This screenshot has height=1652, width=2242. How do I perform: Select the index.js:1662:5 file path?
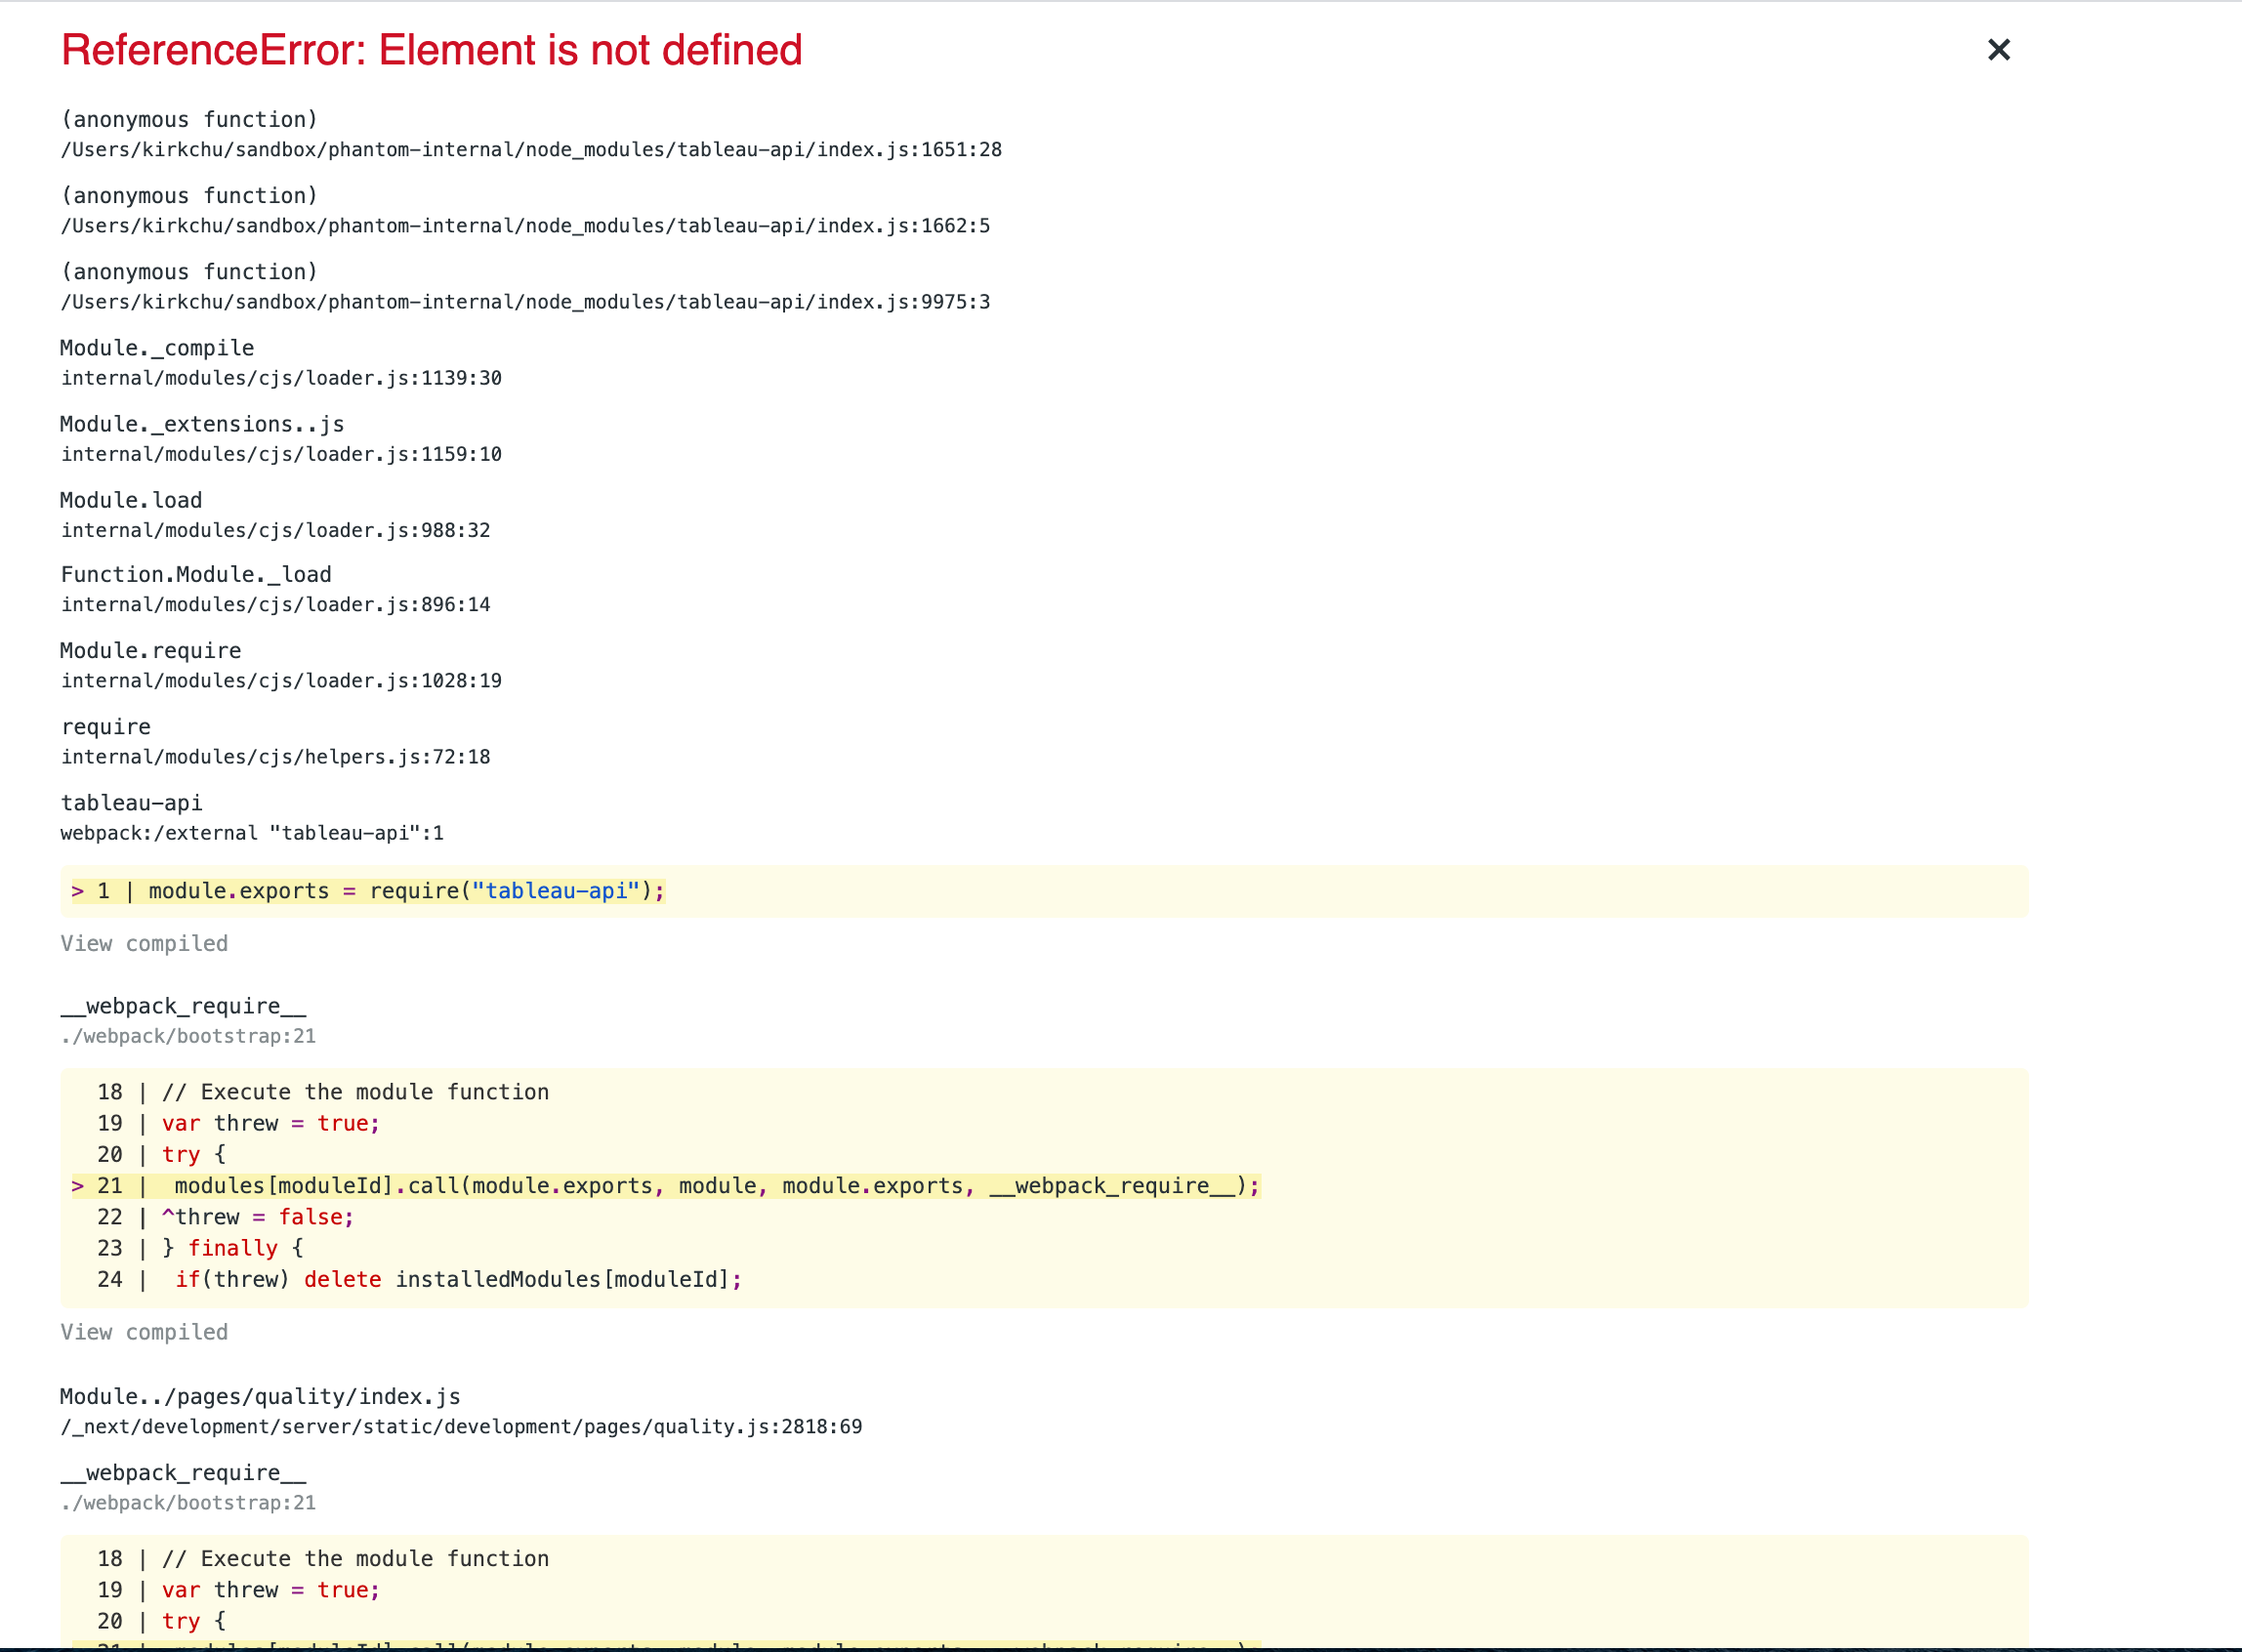523,225
